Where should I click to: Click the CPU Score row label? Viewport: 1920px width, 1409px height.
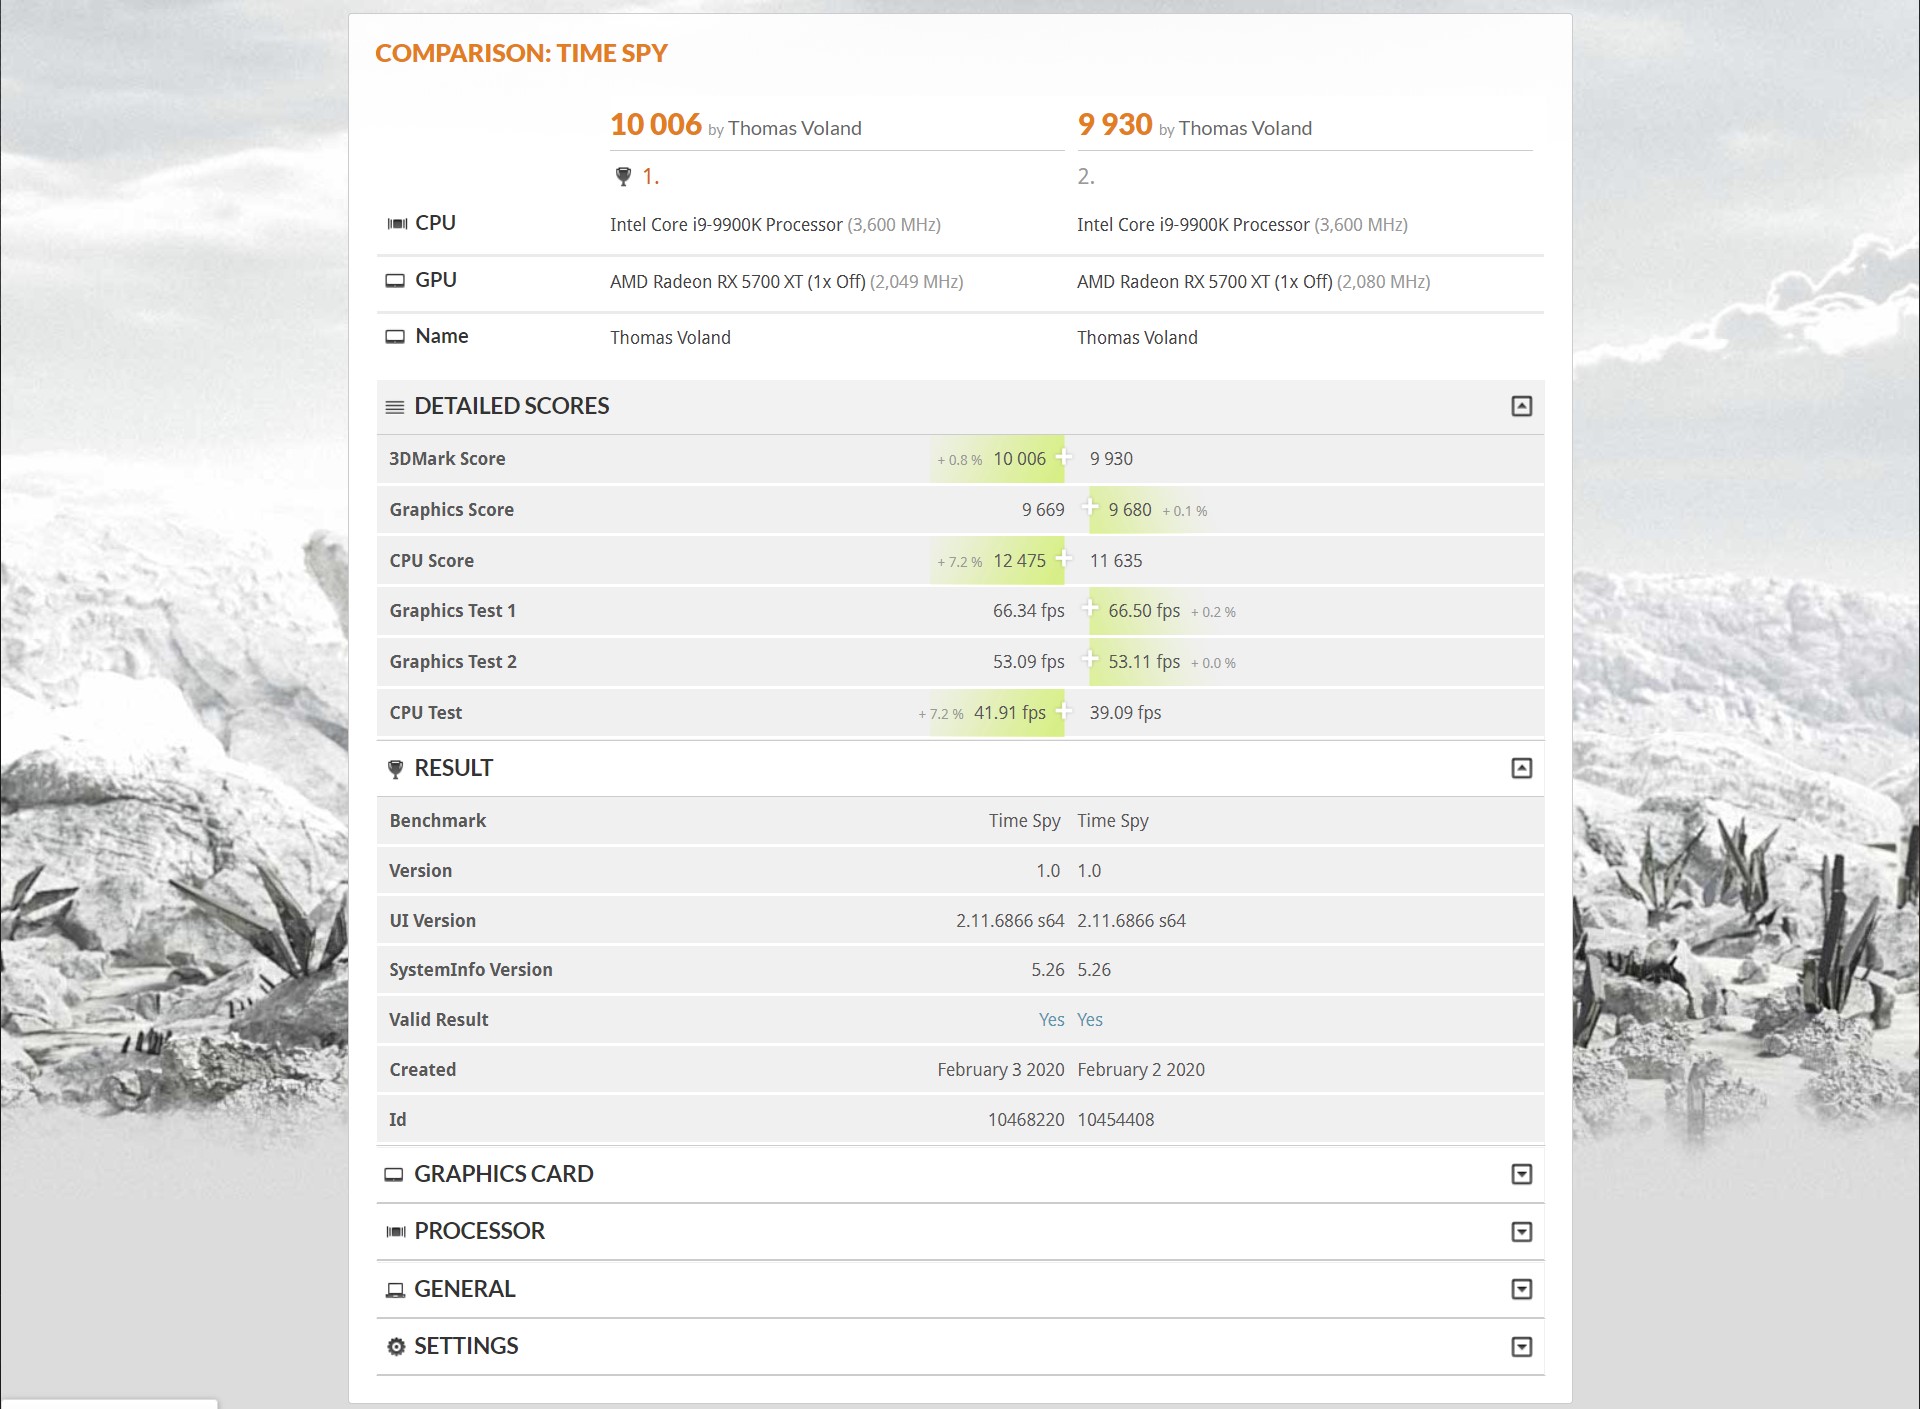pos(431,561)
